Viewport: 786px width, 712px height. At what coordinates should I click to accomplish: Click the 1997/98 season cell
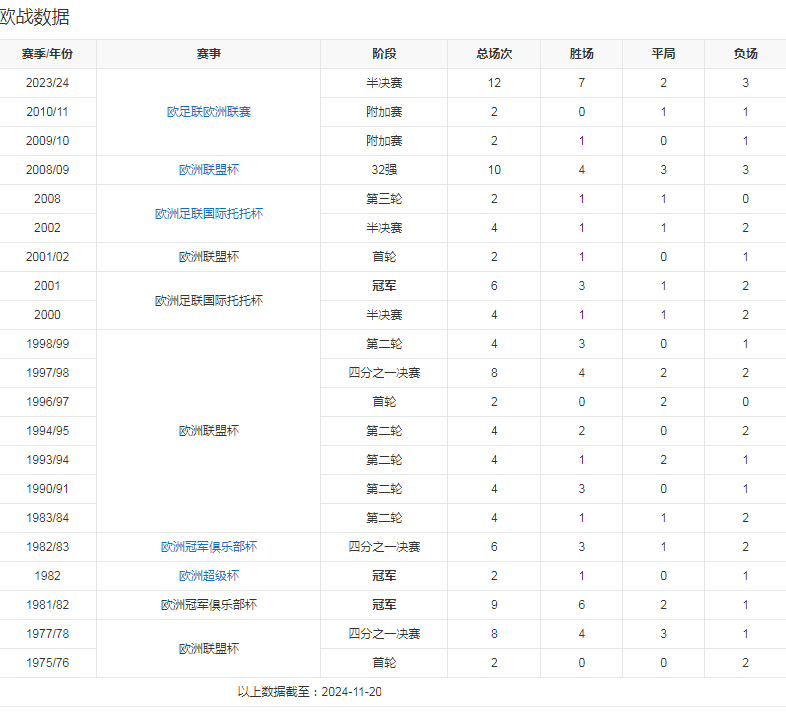click(x=47, y=373)
